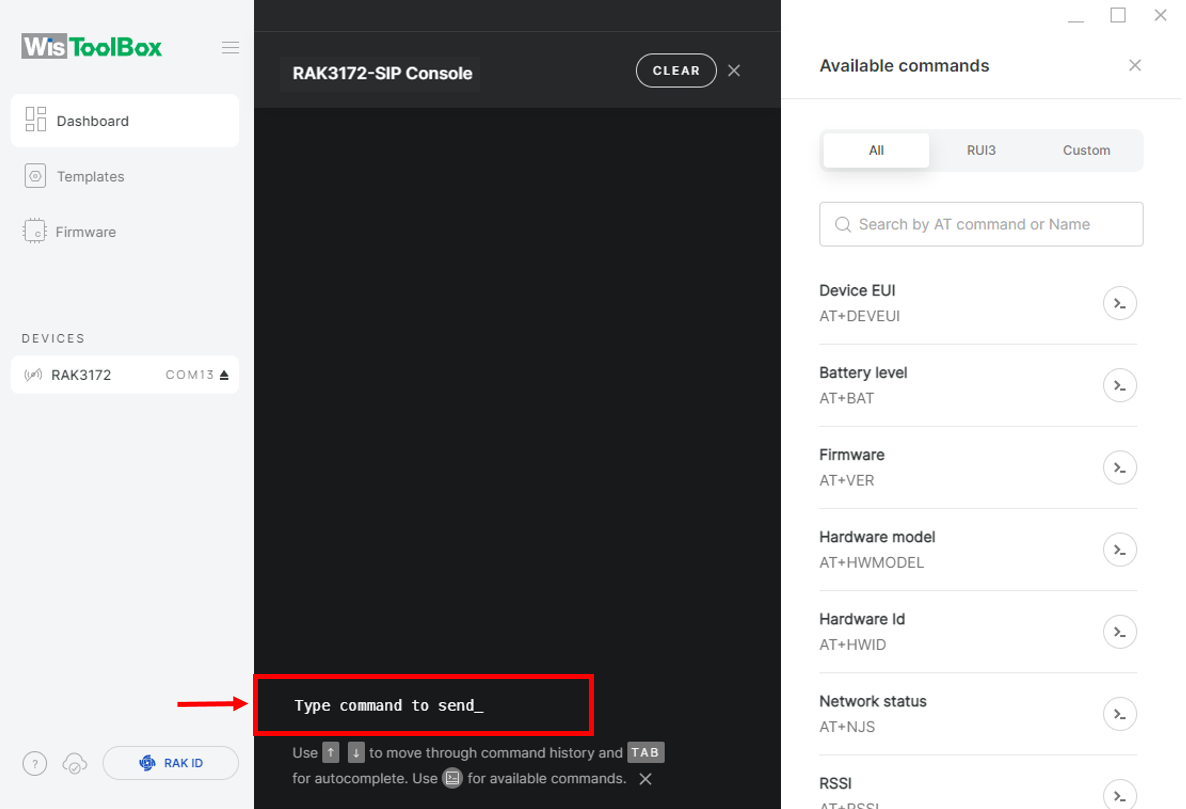1186x809 pixels.
Task: Select the Battery level command label
Action: coord(863,373)
